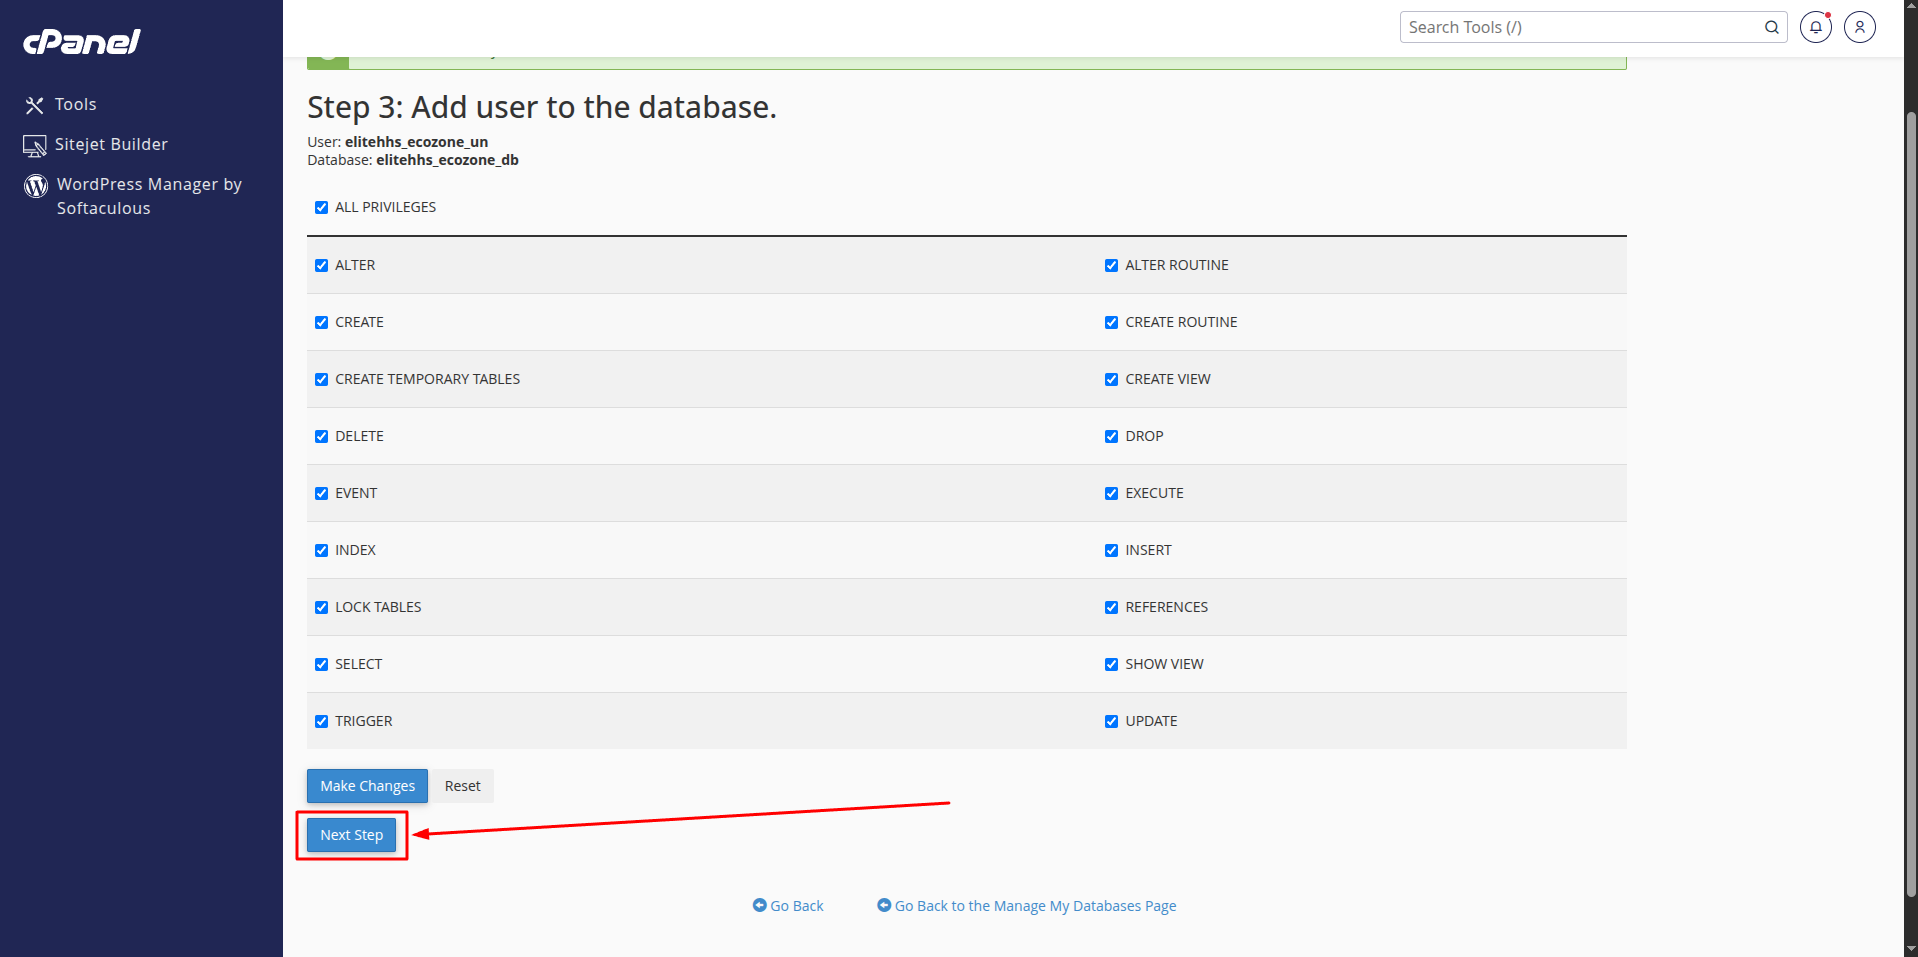Click the Sitejet Builder monitor icon
The height and width of the screenshot is (957, 1918).
35,146
